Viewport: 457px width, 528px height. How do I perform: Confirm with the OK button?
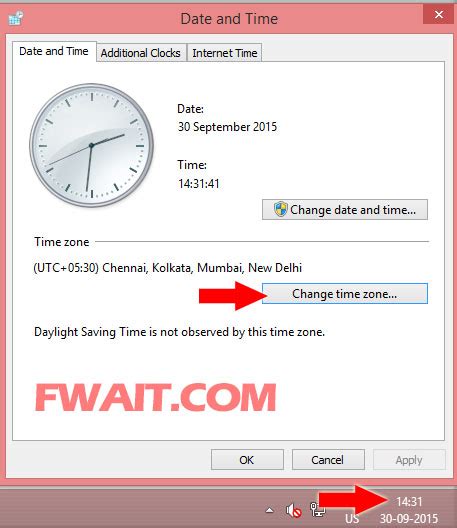[247, 460]
